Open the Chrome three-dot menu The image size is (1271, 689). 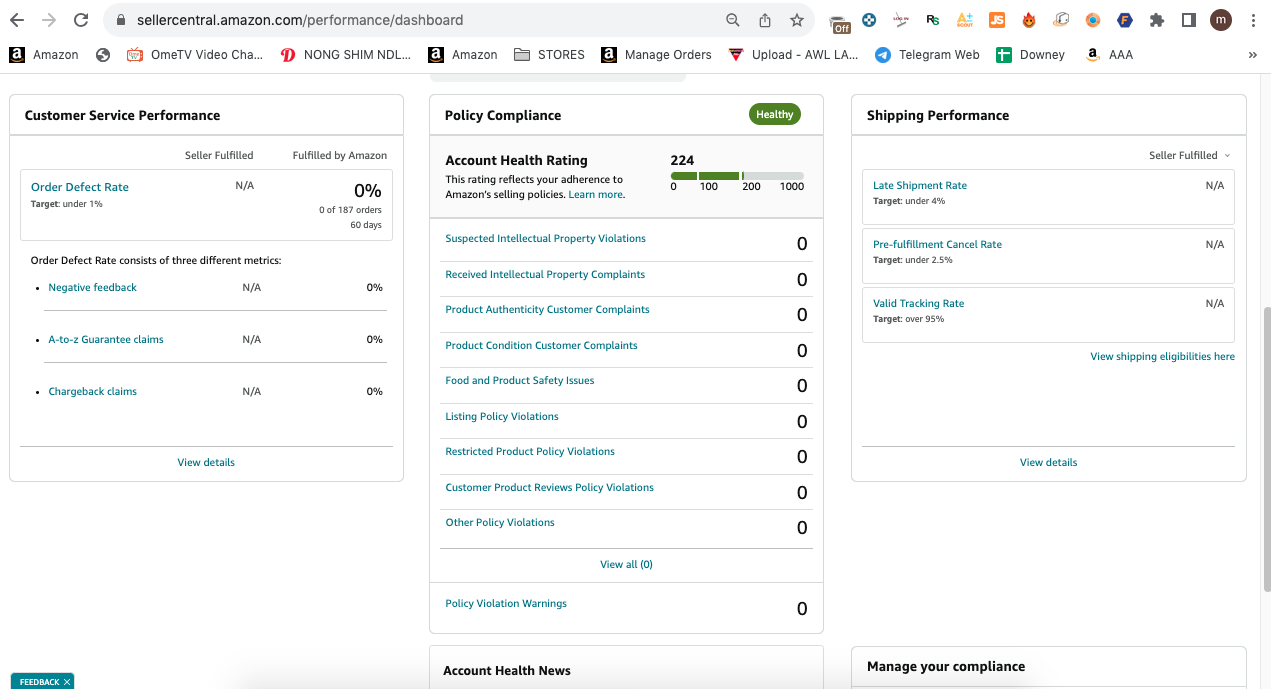tap(1253, 20)
